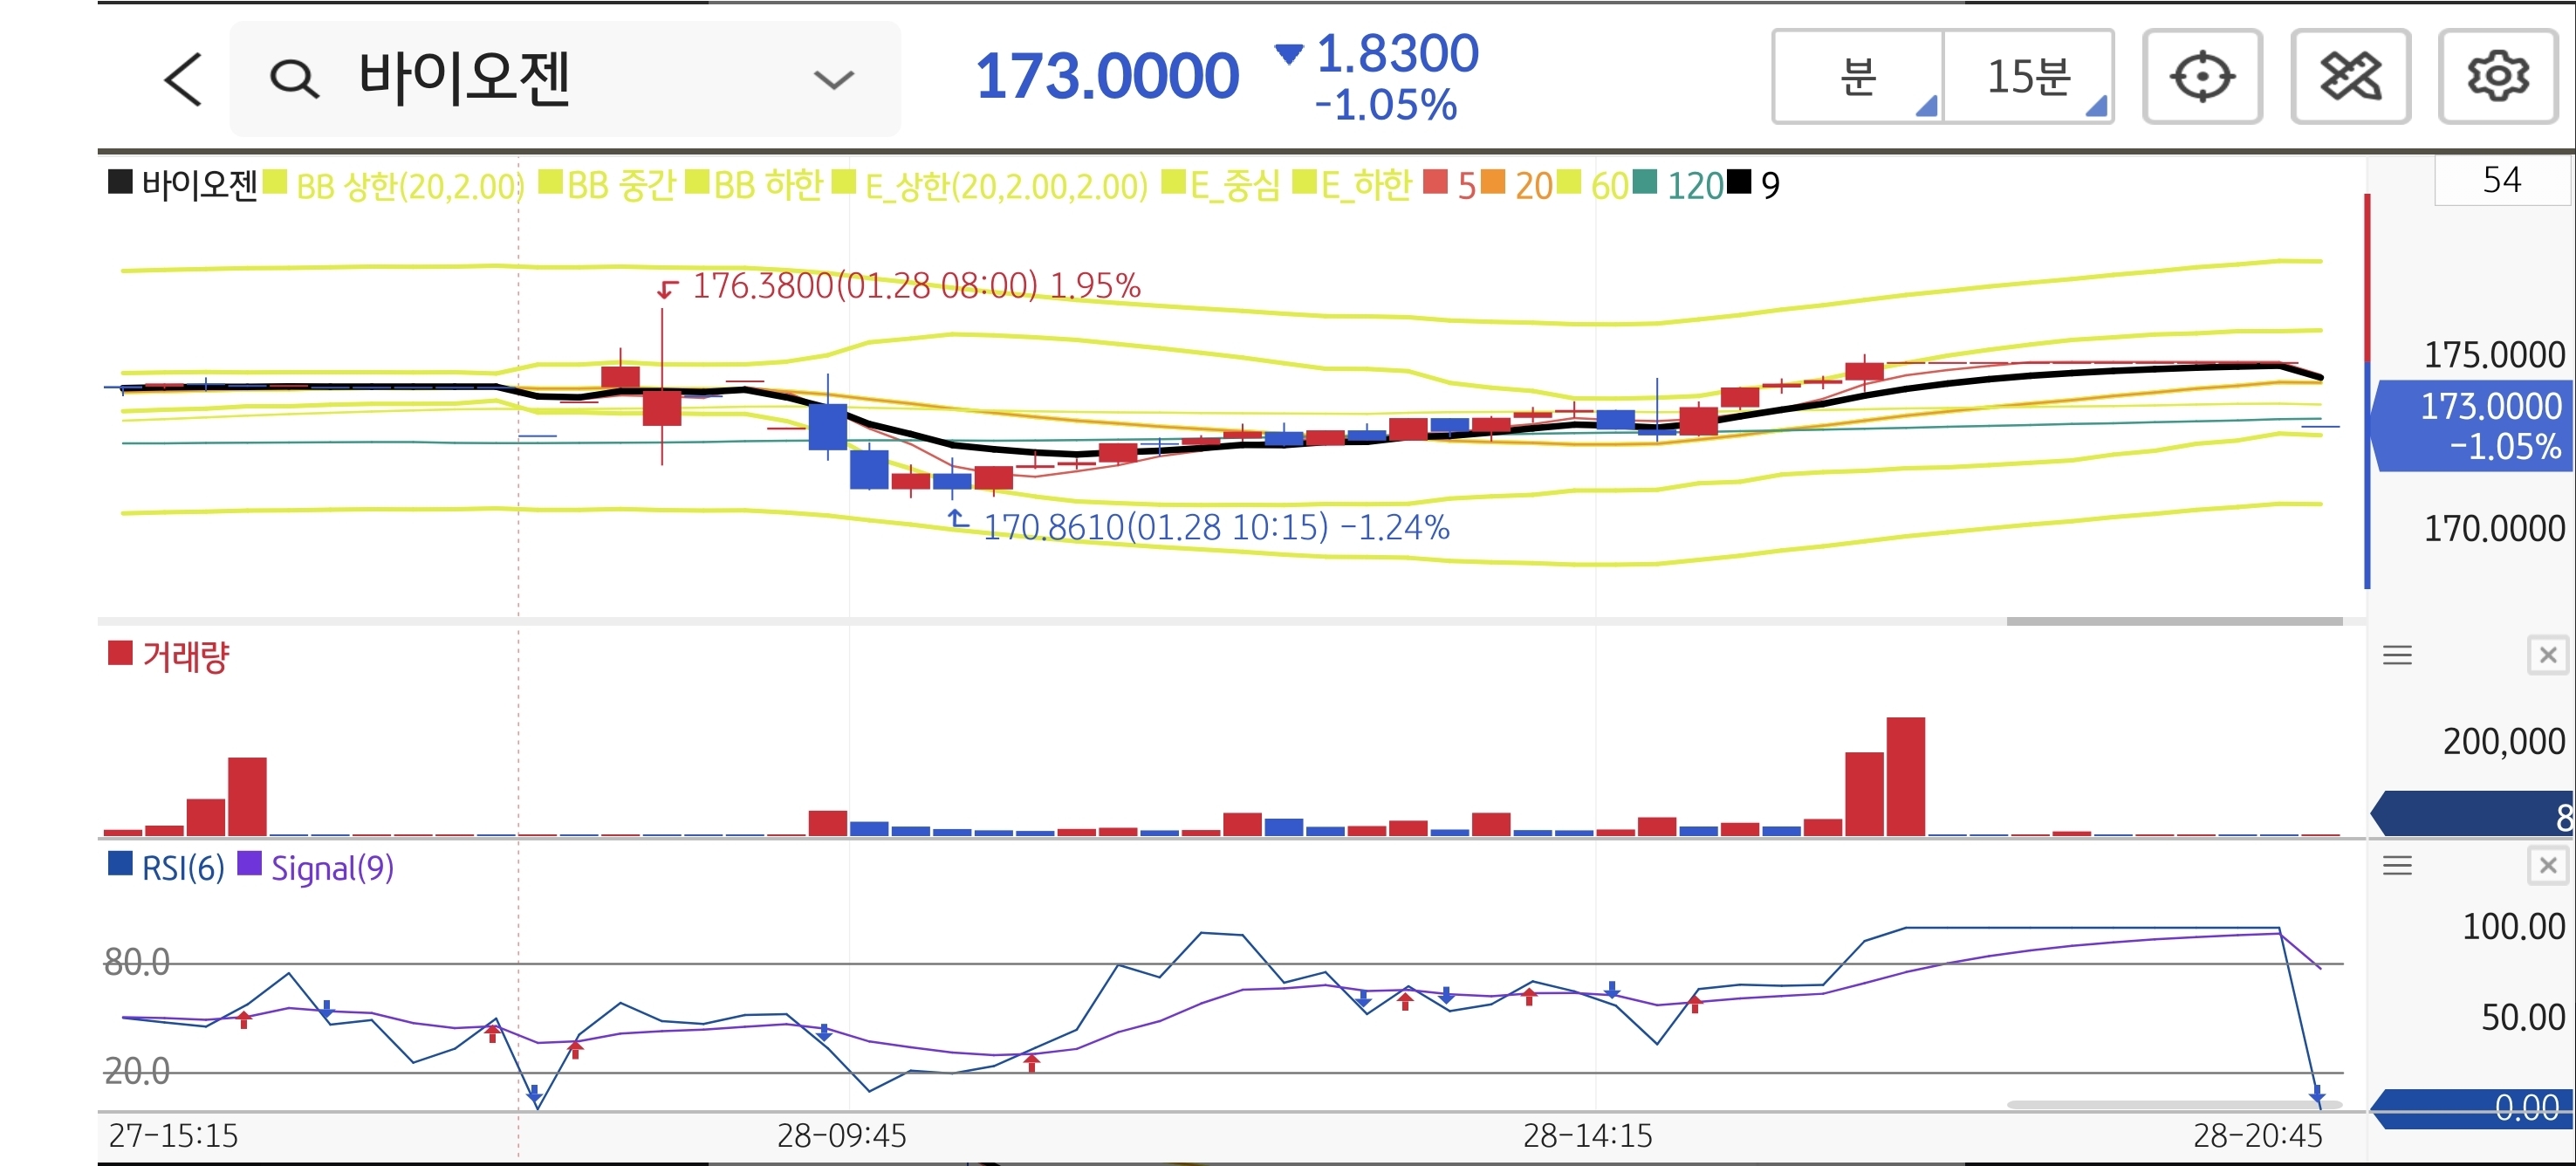The width and height of the screenshot is (2576, 1166).
Task: Open RSI panel hamburger menu
Action: tap(2397, 865)
